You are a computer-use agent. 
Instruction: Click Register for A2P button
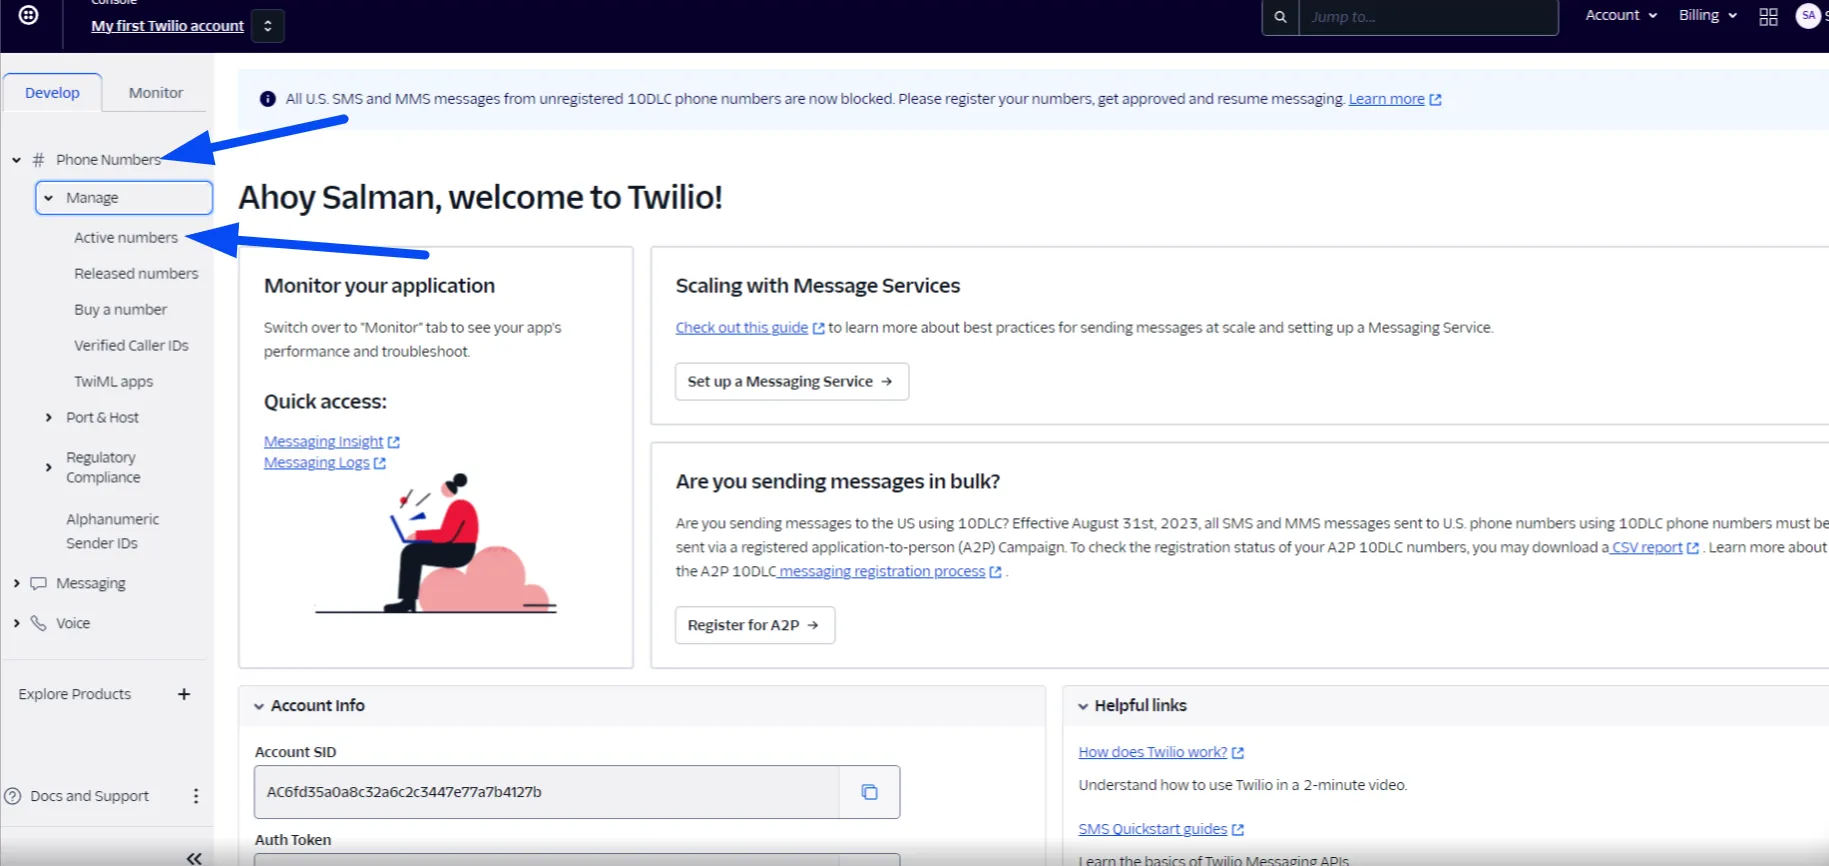point(755,625)
